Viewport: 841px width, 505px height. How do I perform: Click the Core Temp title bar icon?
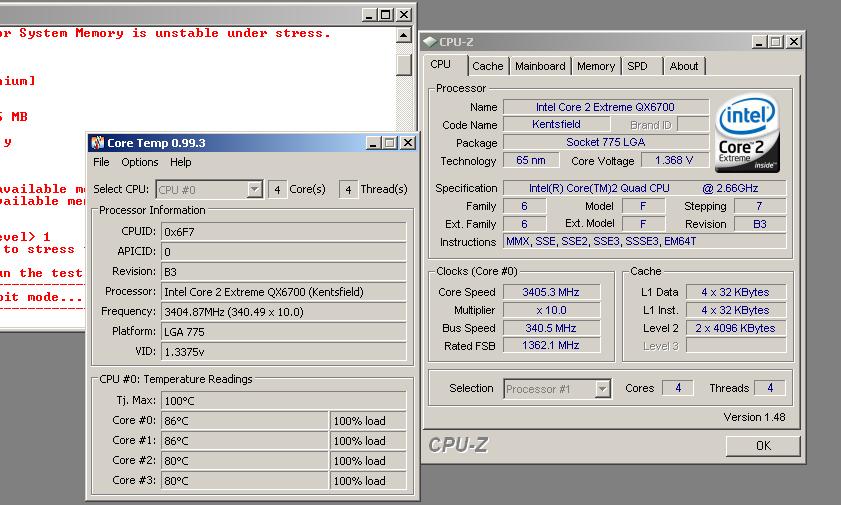pyautogui.click(x=98, y=143)
